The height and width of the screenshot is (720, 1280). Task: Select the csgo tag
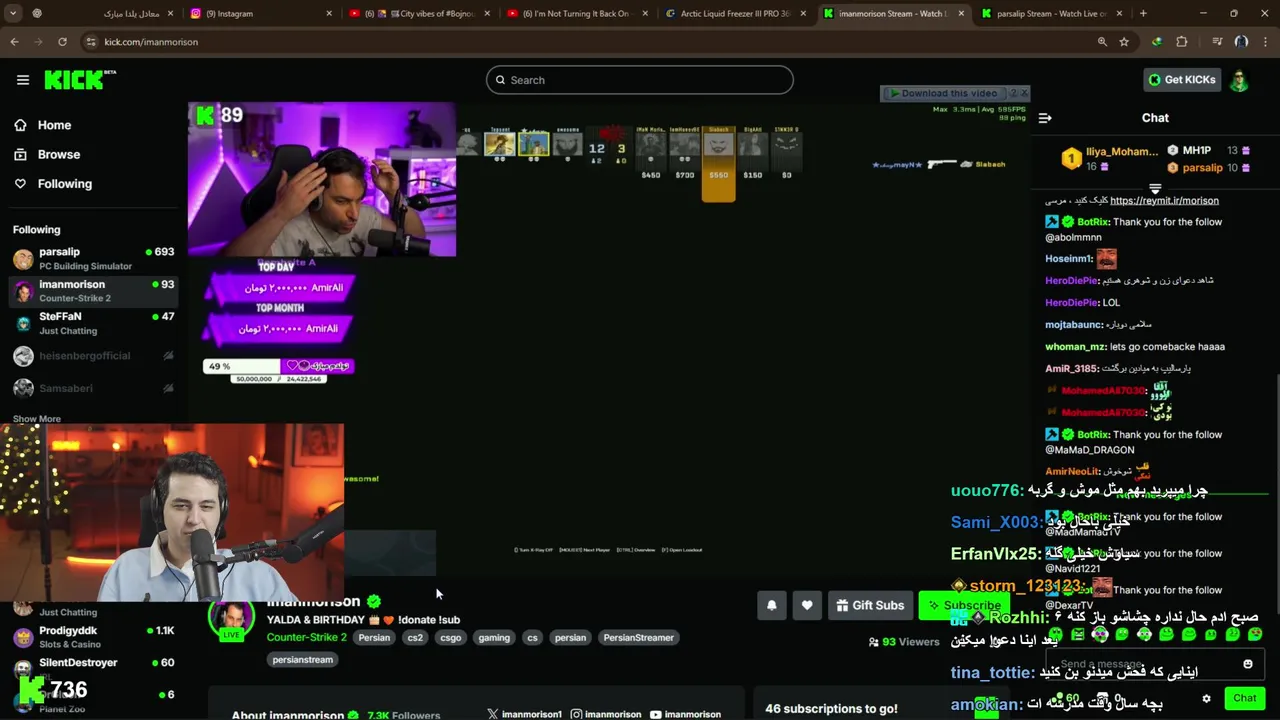(x=451, y=638)
